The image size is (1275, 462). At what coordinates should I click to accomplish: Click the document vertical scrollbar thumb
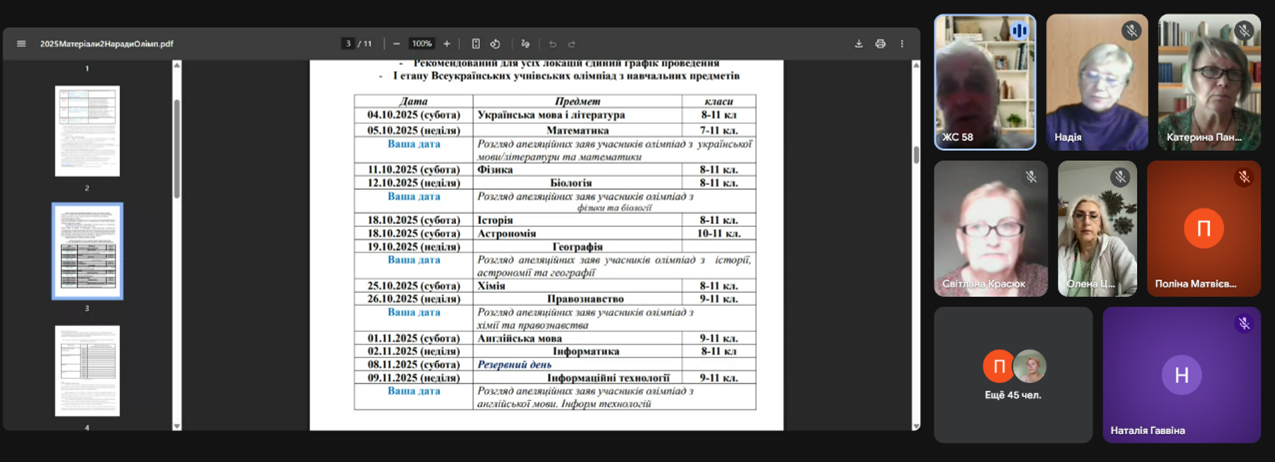click(916, 155)
